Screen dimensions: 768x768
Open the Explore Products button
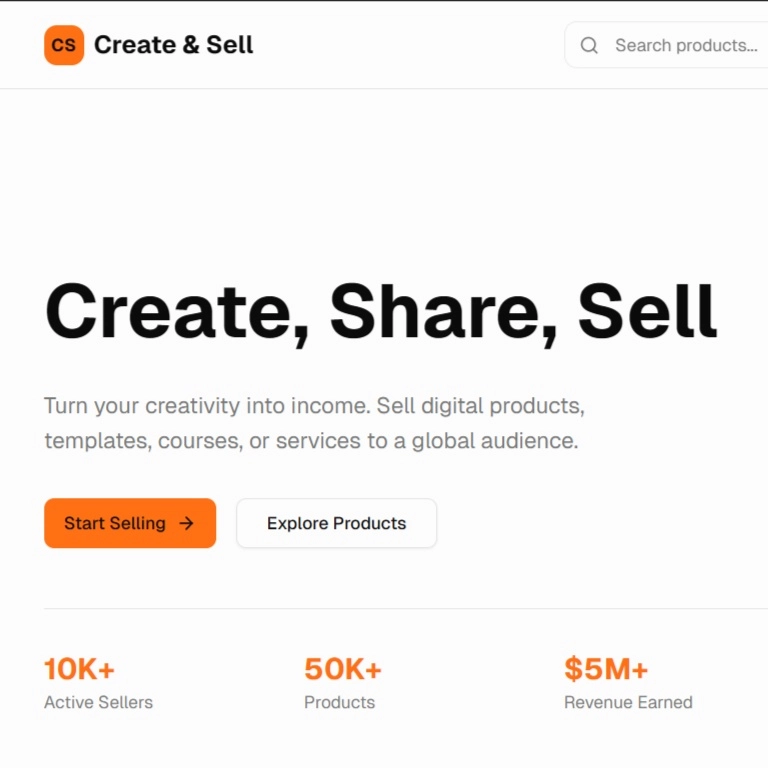click(336, 523)
